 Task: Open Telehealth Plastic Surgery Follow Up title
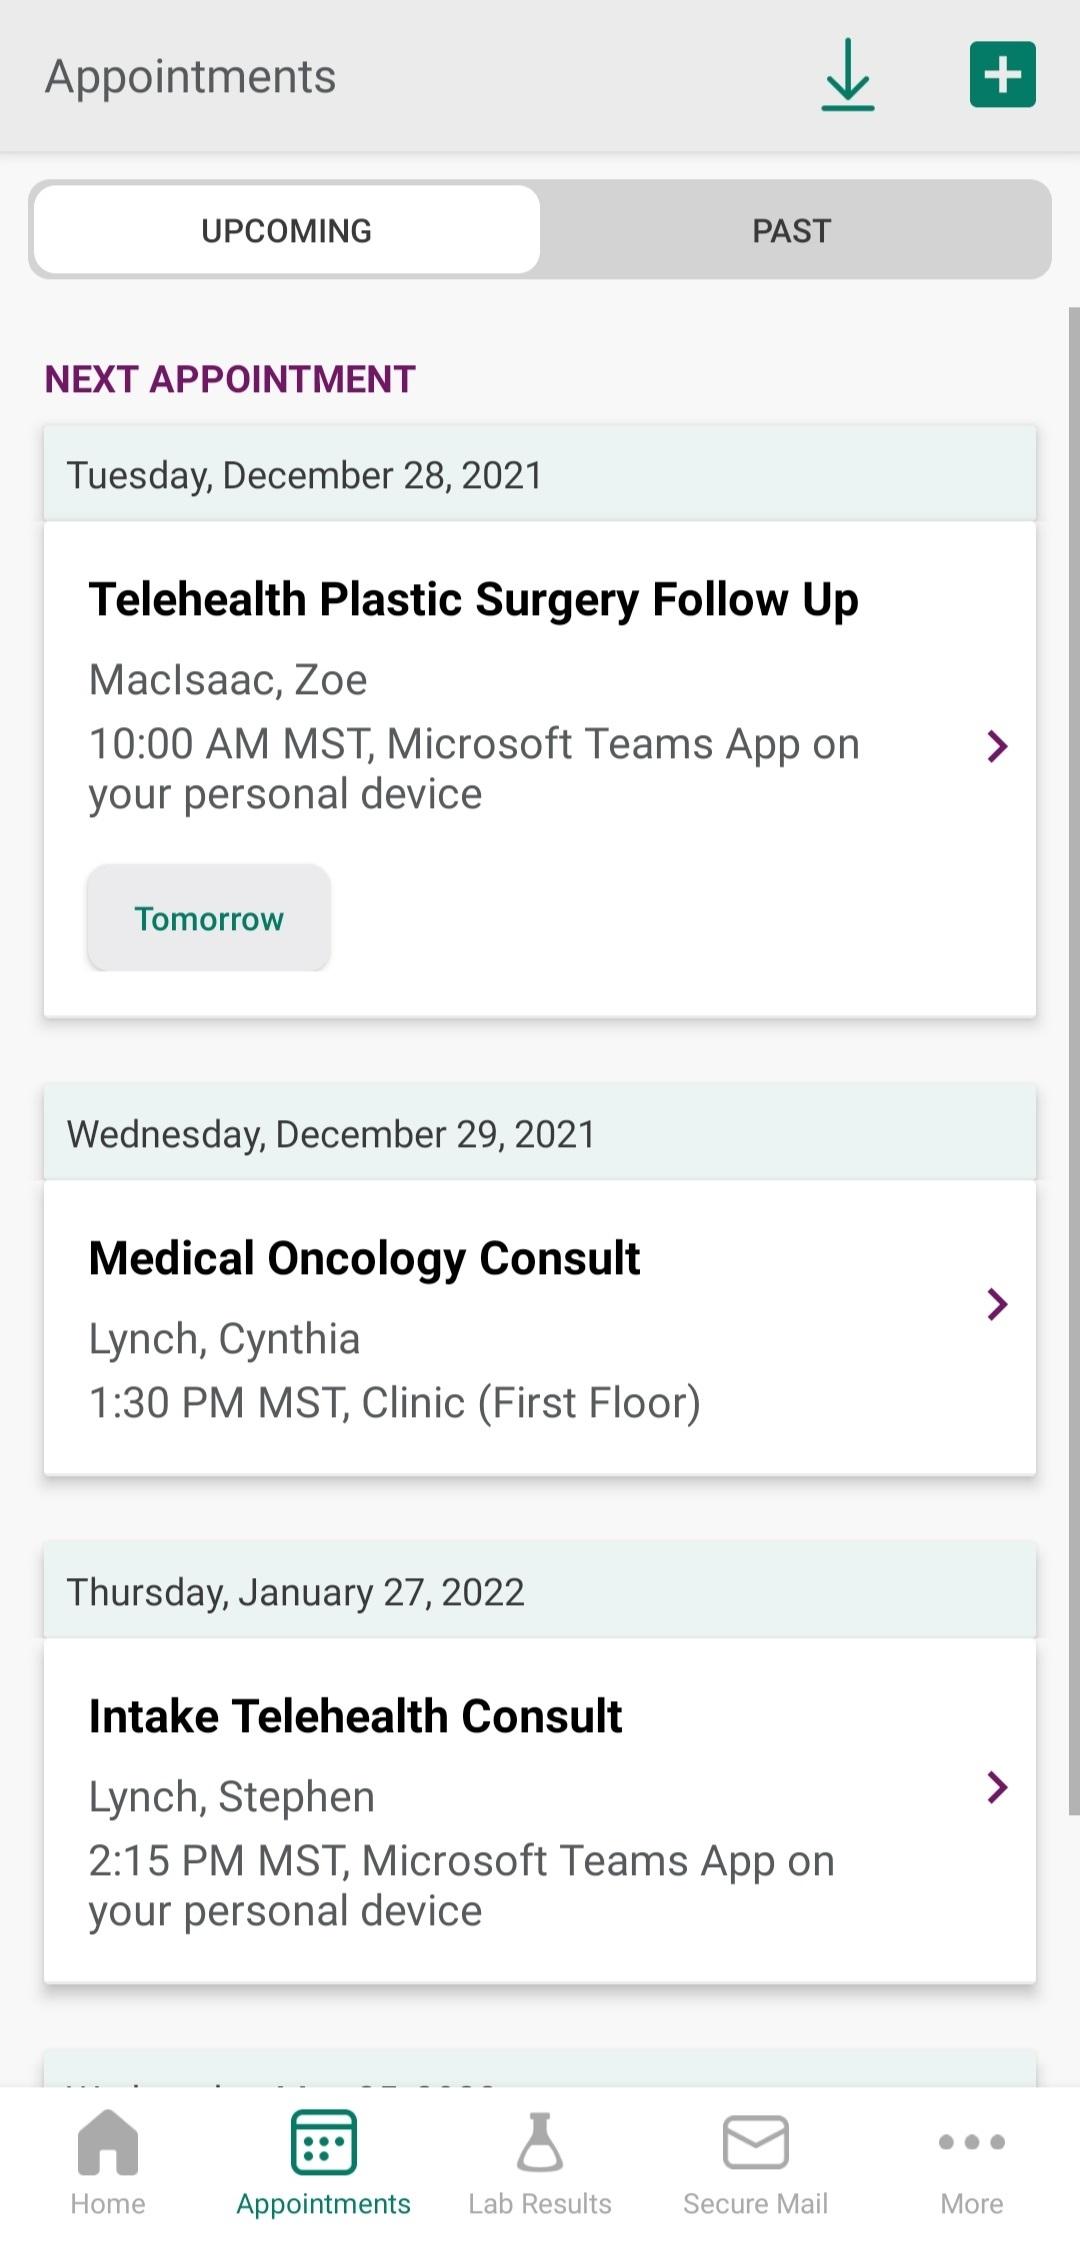(x=473, y=600)
